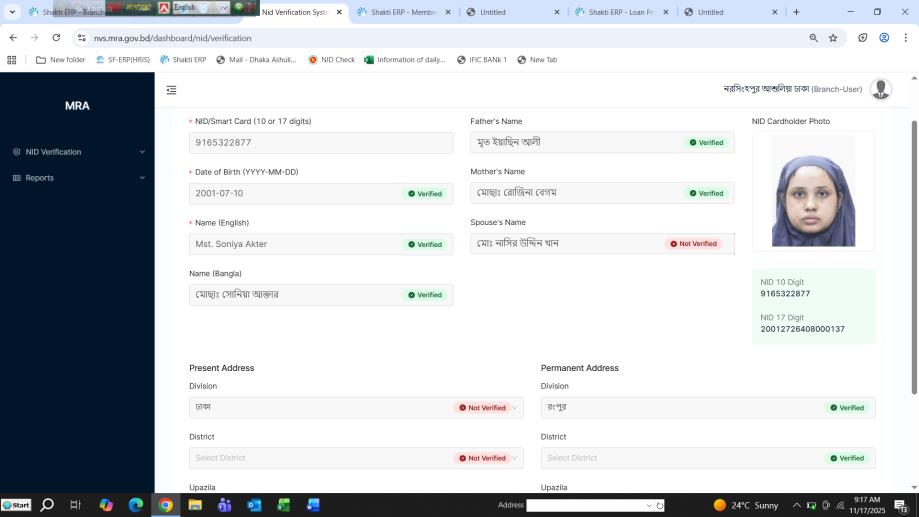The image size is (919, 517).
Task: Open the user profile avatar icon
Action: pyautogui.click(x=880, y=89)
